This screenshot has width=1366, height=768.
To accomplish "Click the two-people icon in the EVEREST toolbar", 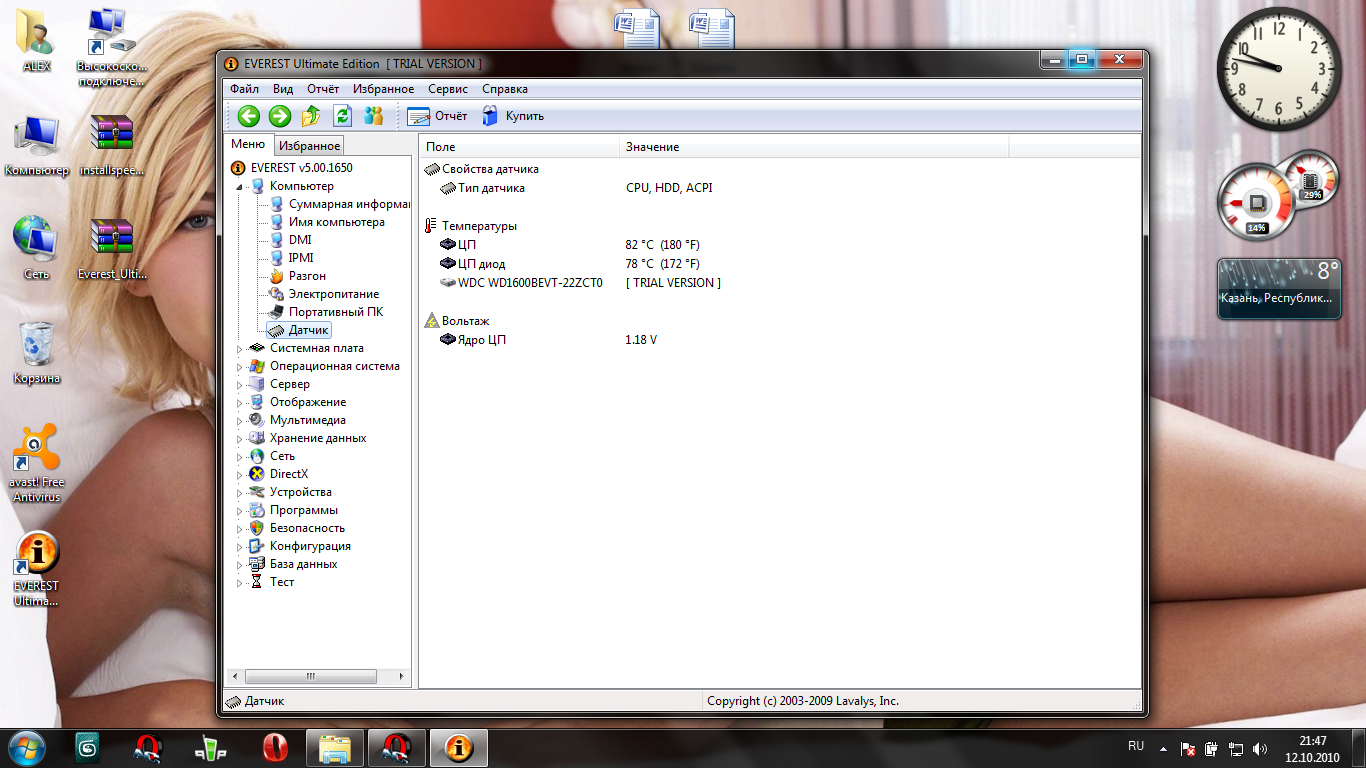I will (x=373, y=116).
